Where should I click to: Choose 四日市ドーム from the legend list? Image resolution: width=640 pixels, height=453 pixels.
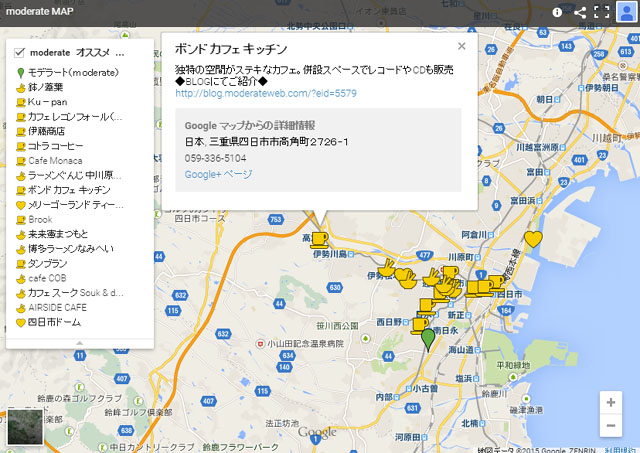[x=55, y=323]
